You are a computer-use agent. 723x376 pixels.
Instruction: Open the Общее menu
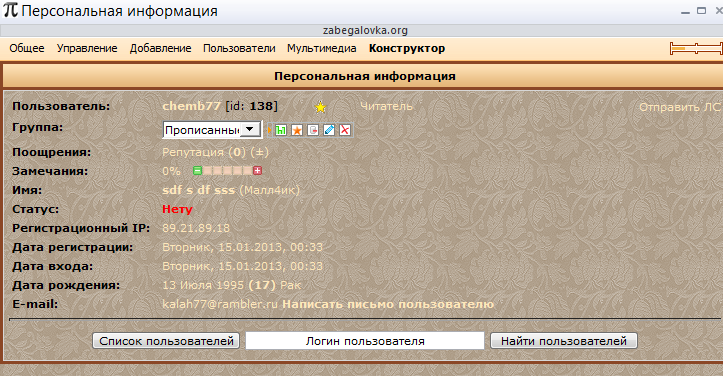(27, 48)
